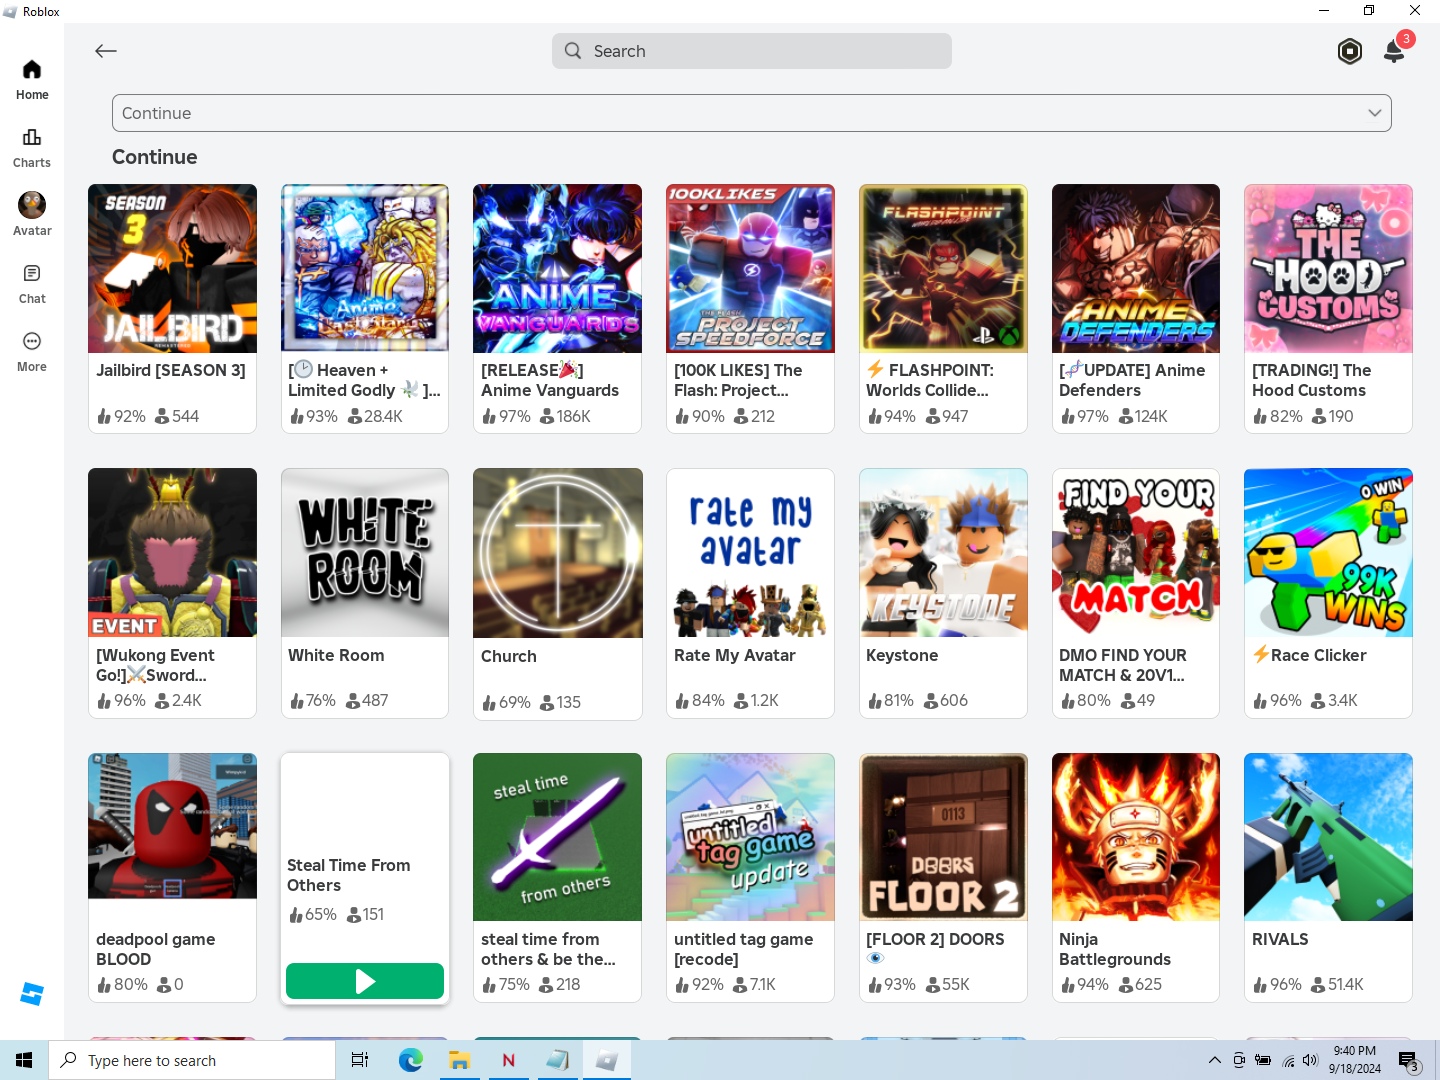Open the untitled tag game thumbnail
Image resolution: width=1440 pixels, height=1080 pixels.
click(750, 837)
